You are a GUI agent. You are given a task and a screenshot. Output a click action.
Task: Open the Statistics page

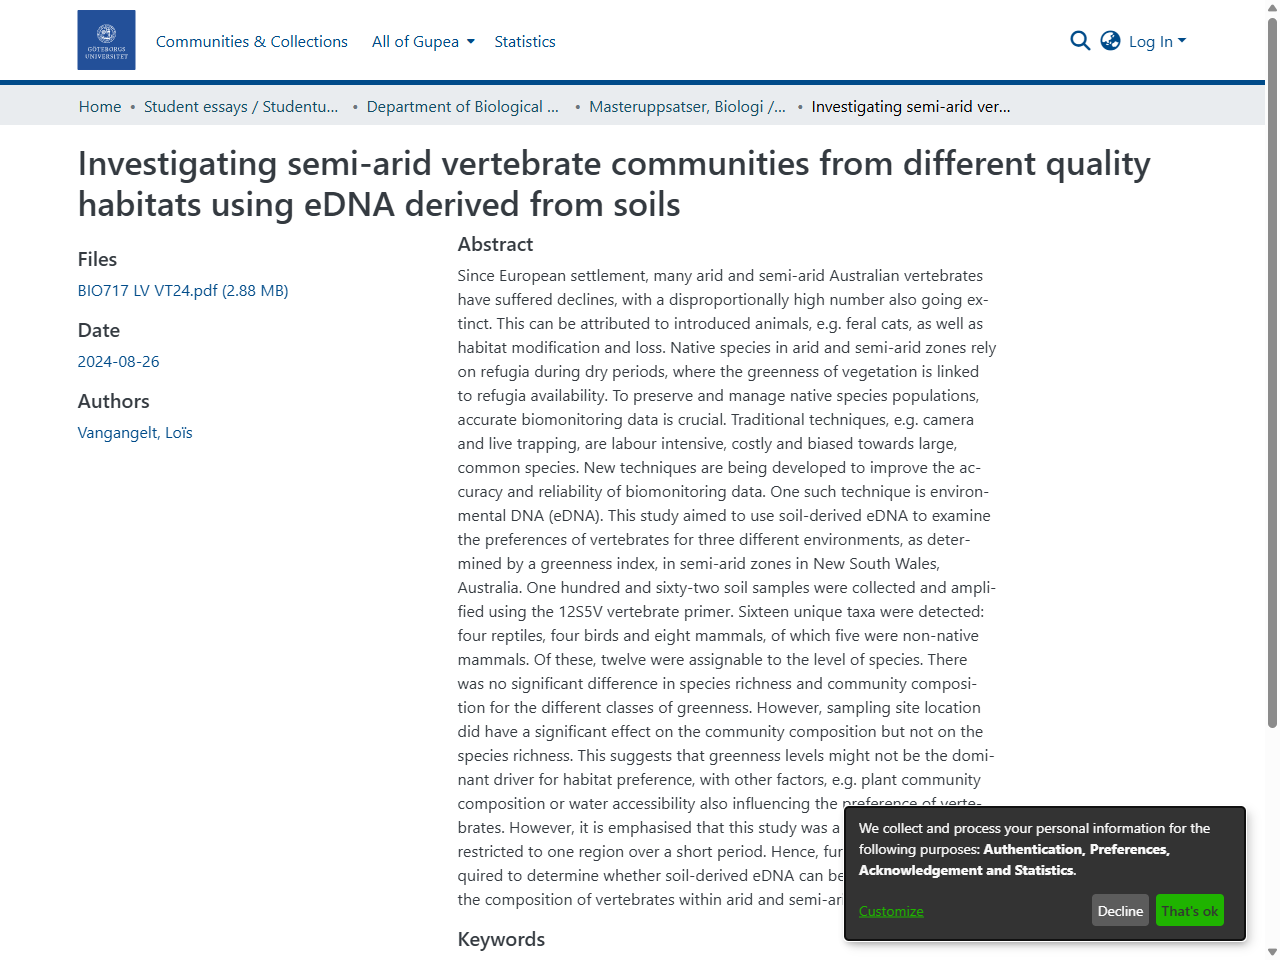(x=525, y=41)
